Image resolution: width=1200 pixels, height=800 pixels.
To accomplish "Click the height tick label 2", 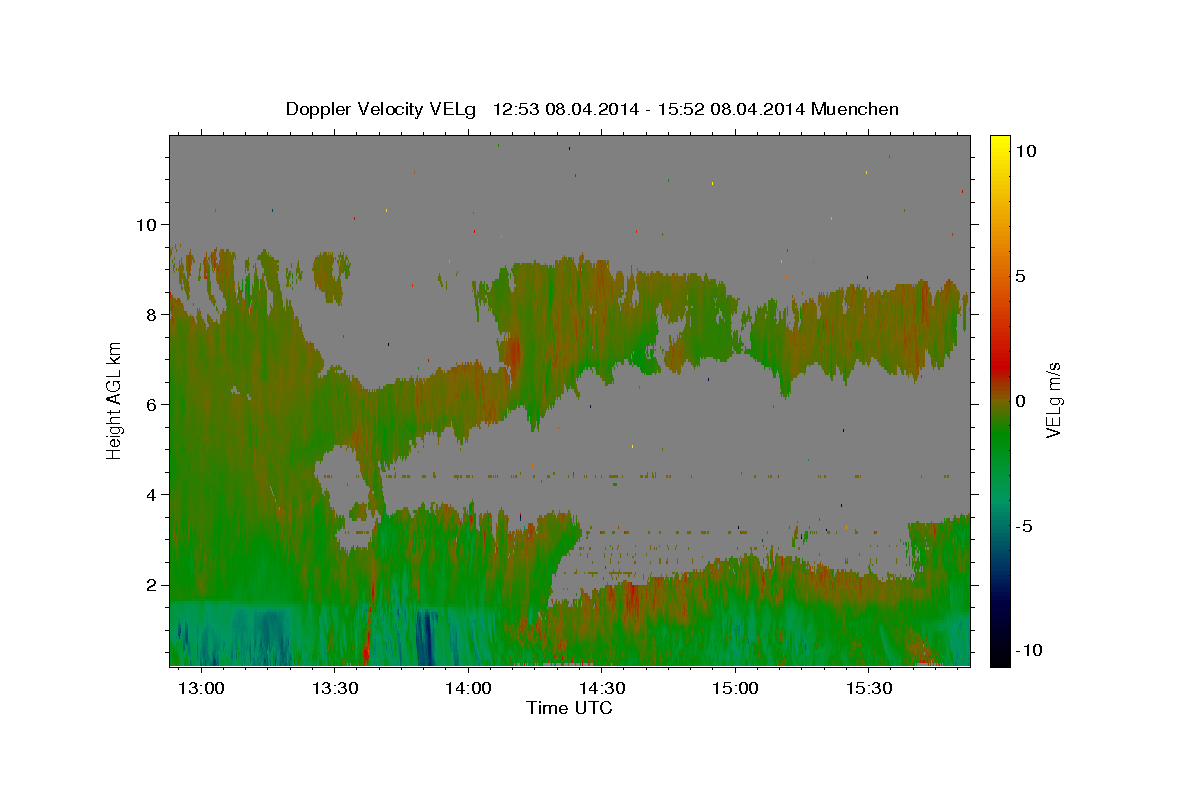I will pyautogui.click(x=151, y=584).
